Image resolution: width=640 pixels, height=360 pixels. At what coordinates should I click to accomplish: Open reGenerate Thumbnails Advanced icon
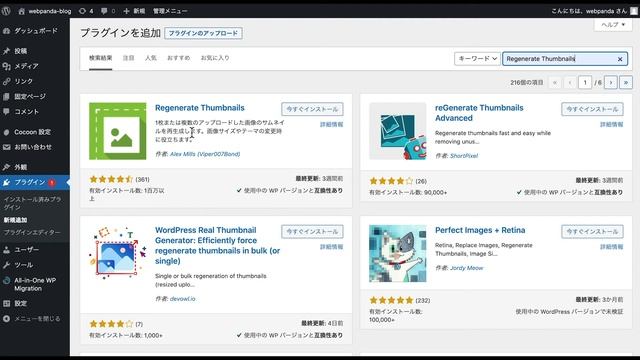tap(398, 131)
